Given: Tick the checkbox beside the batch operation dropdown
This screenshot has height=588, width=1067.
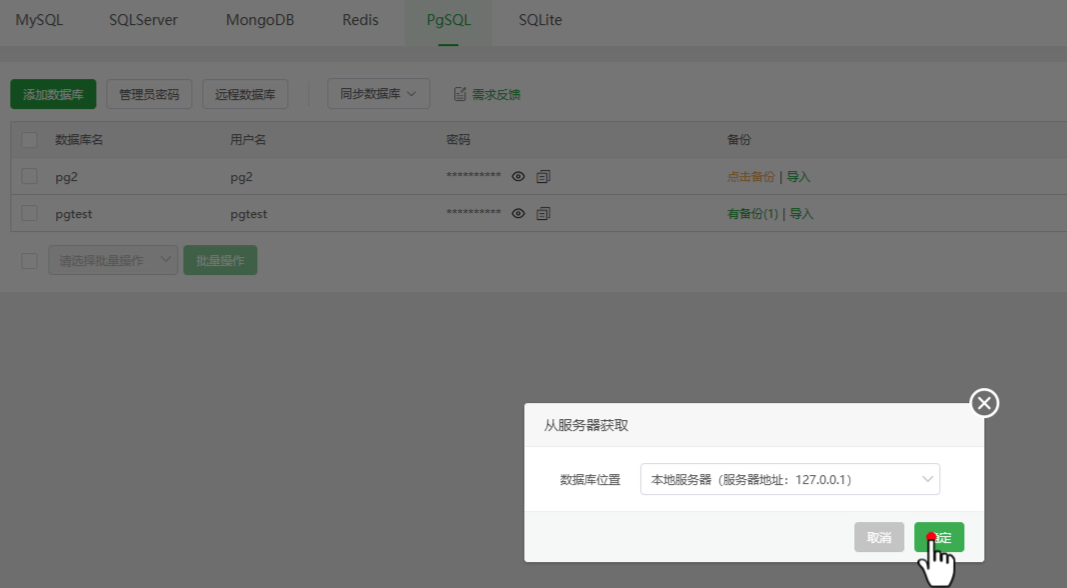Looking at the screenshot, I should point(29,261).
